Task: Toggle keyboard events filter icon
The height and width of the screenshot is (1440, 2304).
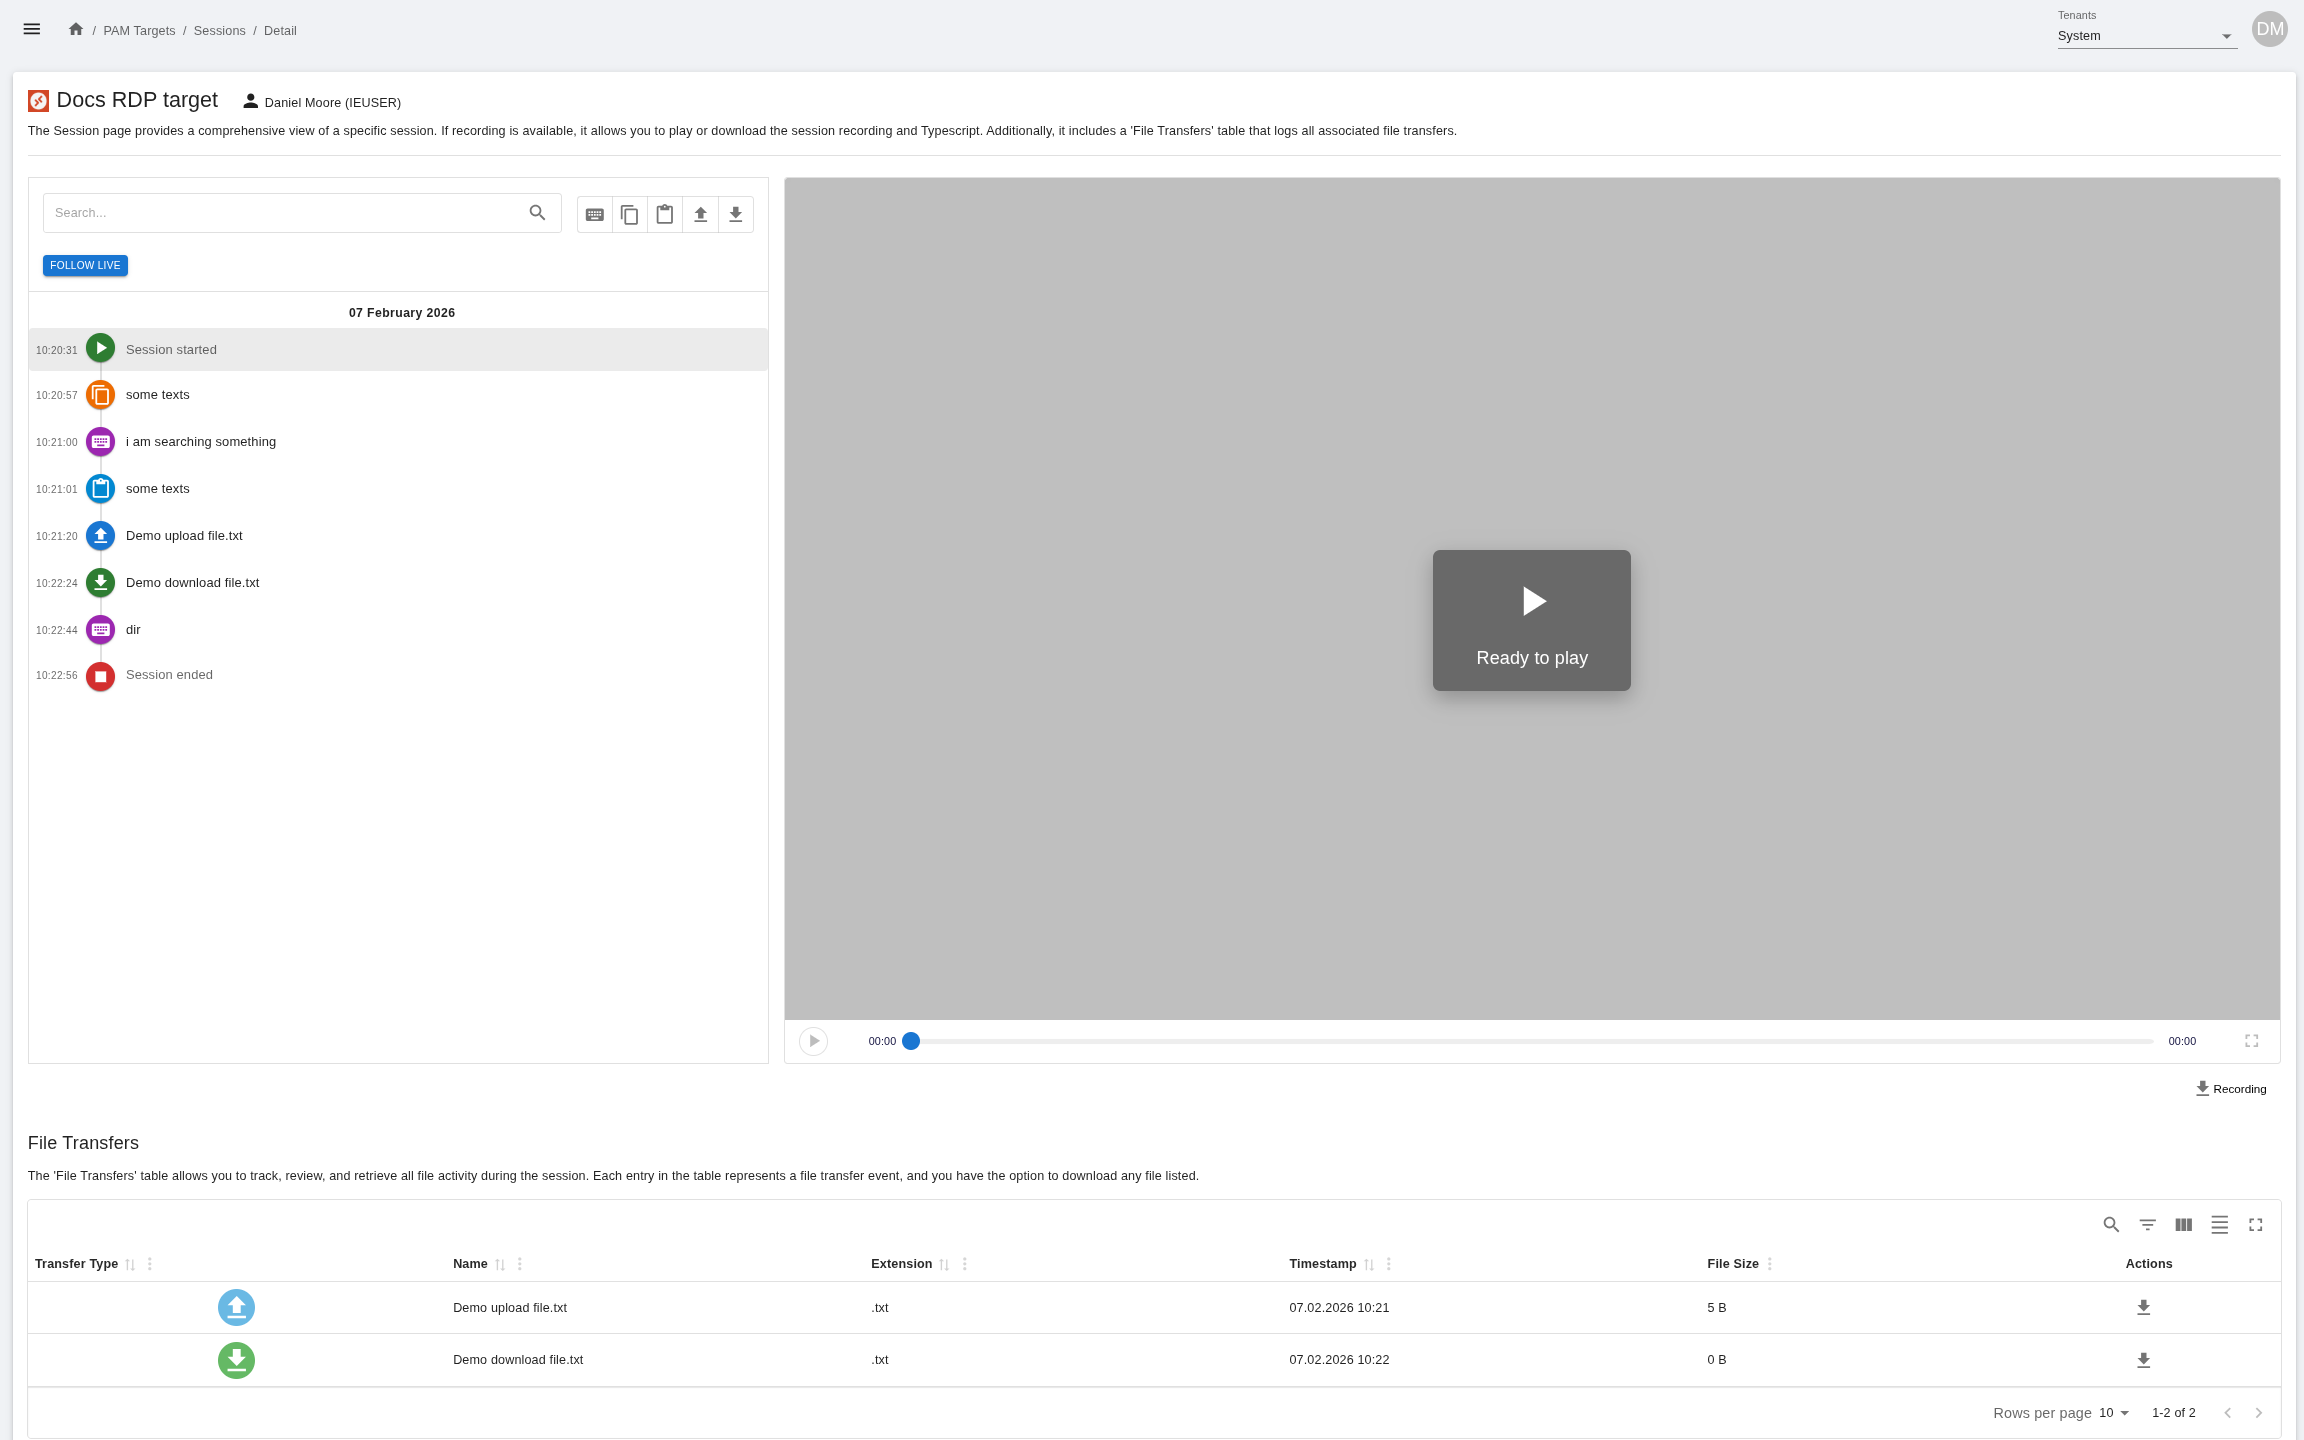Action: [x=595, y=214]
